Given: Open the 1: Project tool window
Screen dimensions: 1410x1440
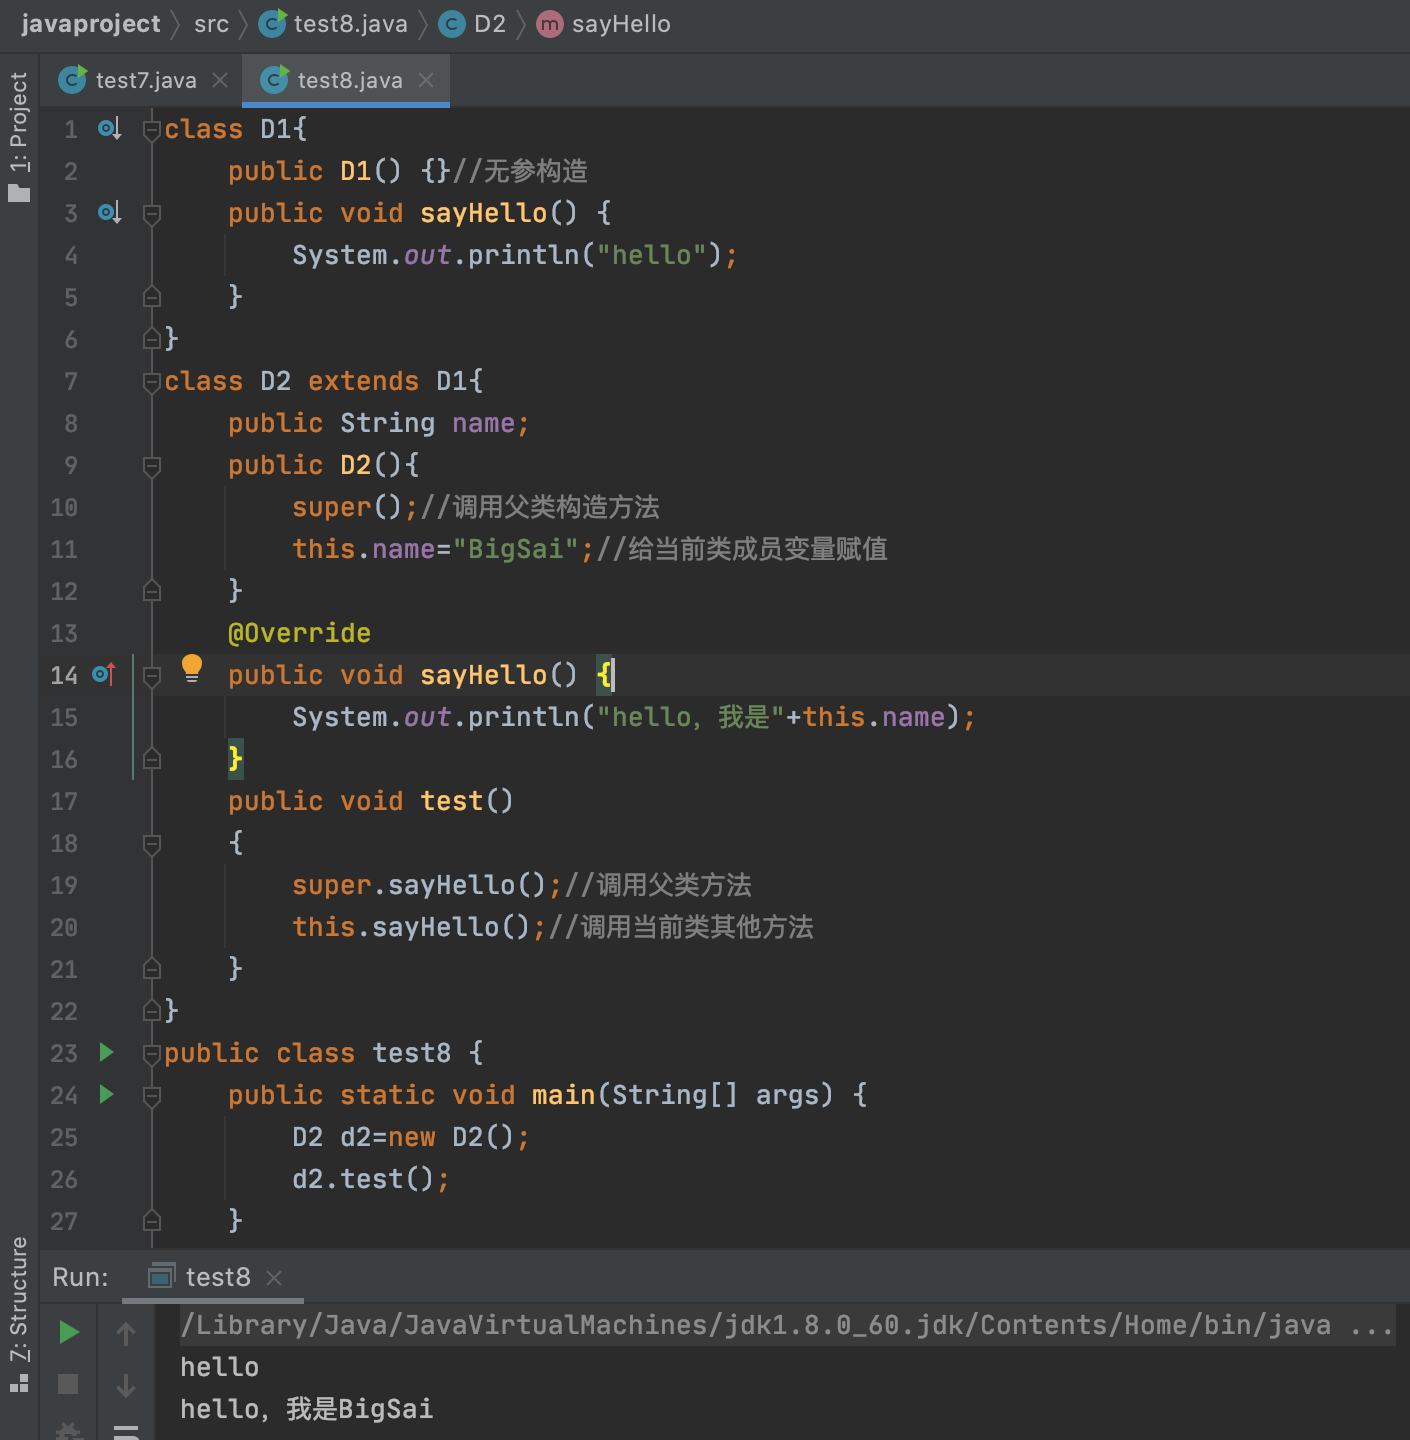Looking at the screenshot, I should pyautogui.click(x=19, y=136).
